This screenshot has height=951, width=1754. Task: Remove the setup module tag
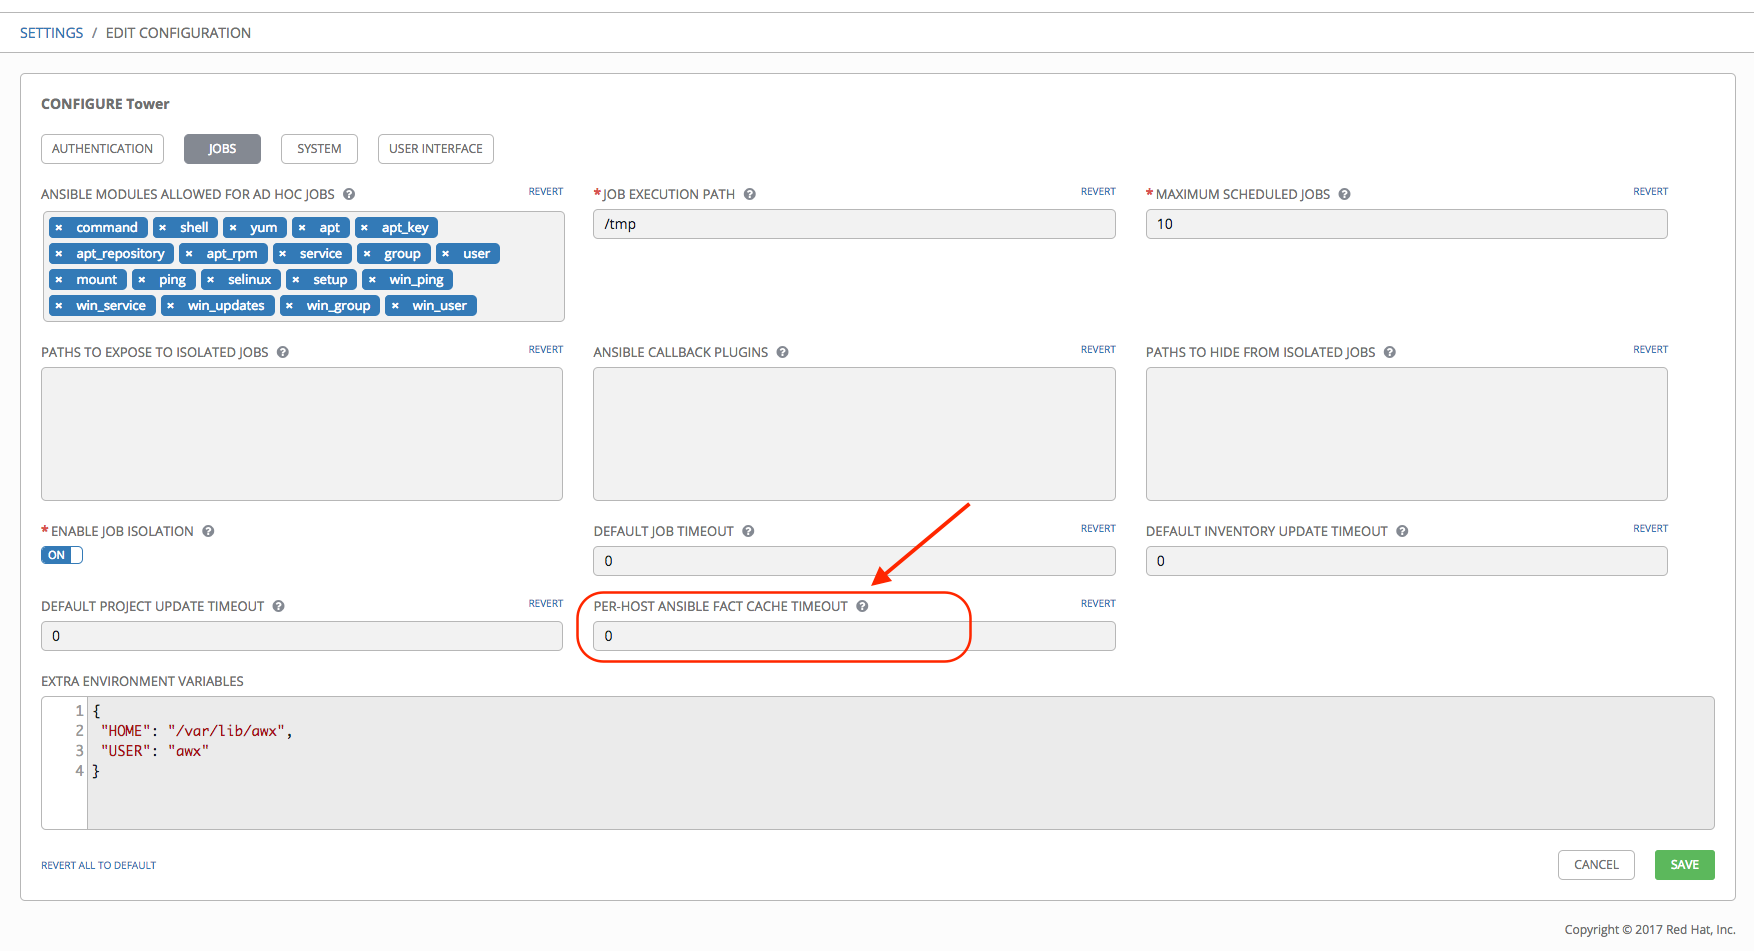tap(296, 280)
